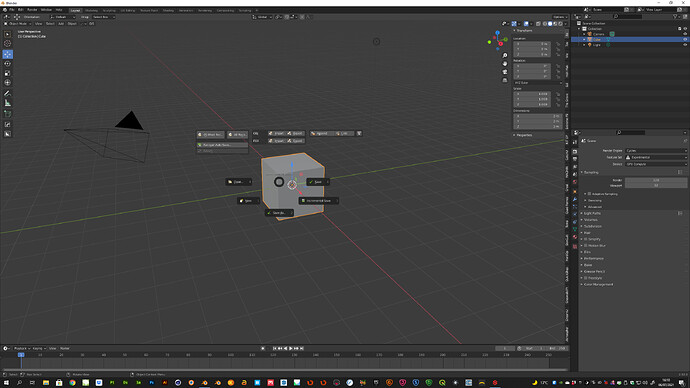The image size is (690, 388).
Task: Select the Select Box tool
Action: click(x=7, y=34)
